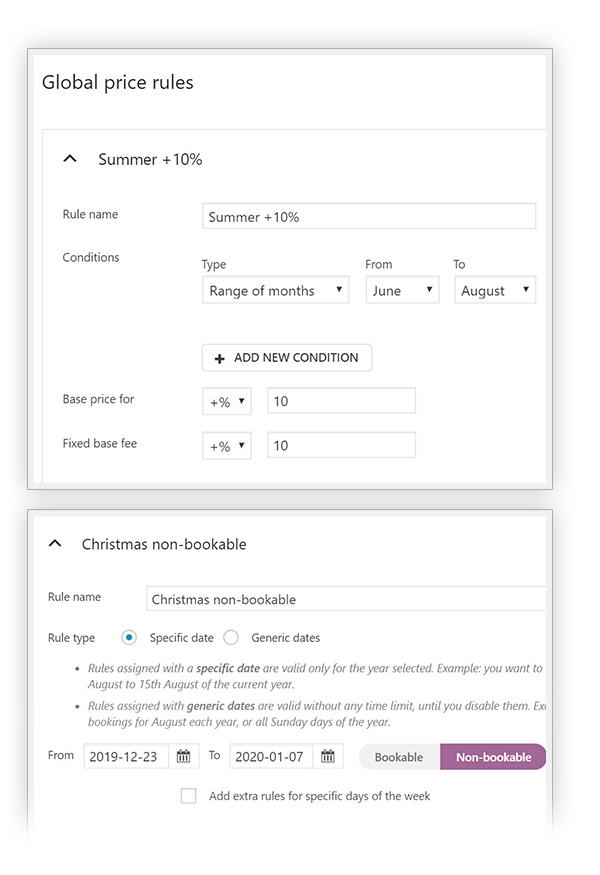Image resolution: width=600 pixels, height=875 pixels.
Task: Open the Range of months type dropdown
Action: pos(276,290)
